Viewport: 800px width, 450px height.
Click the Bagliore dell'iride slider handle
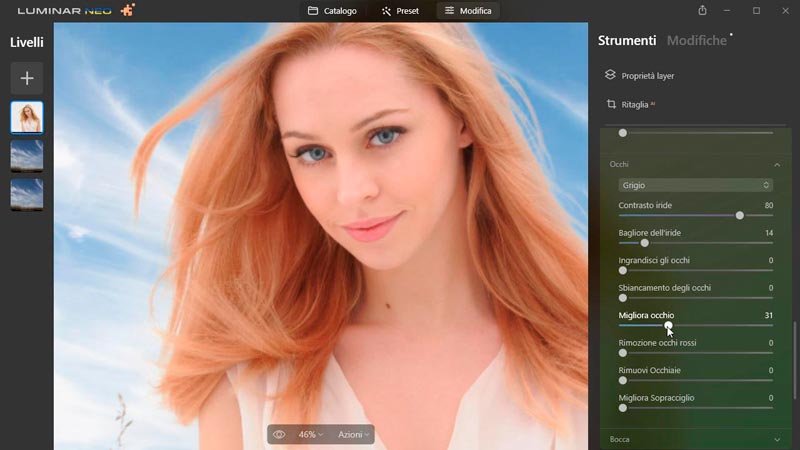coord(645,243)
